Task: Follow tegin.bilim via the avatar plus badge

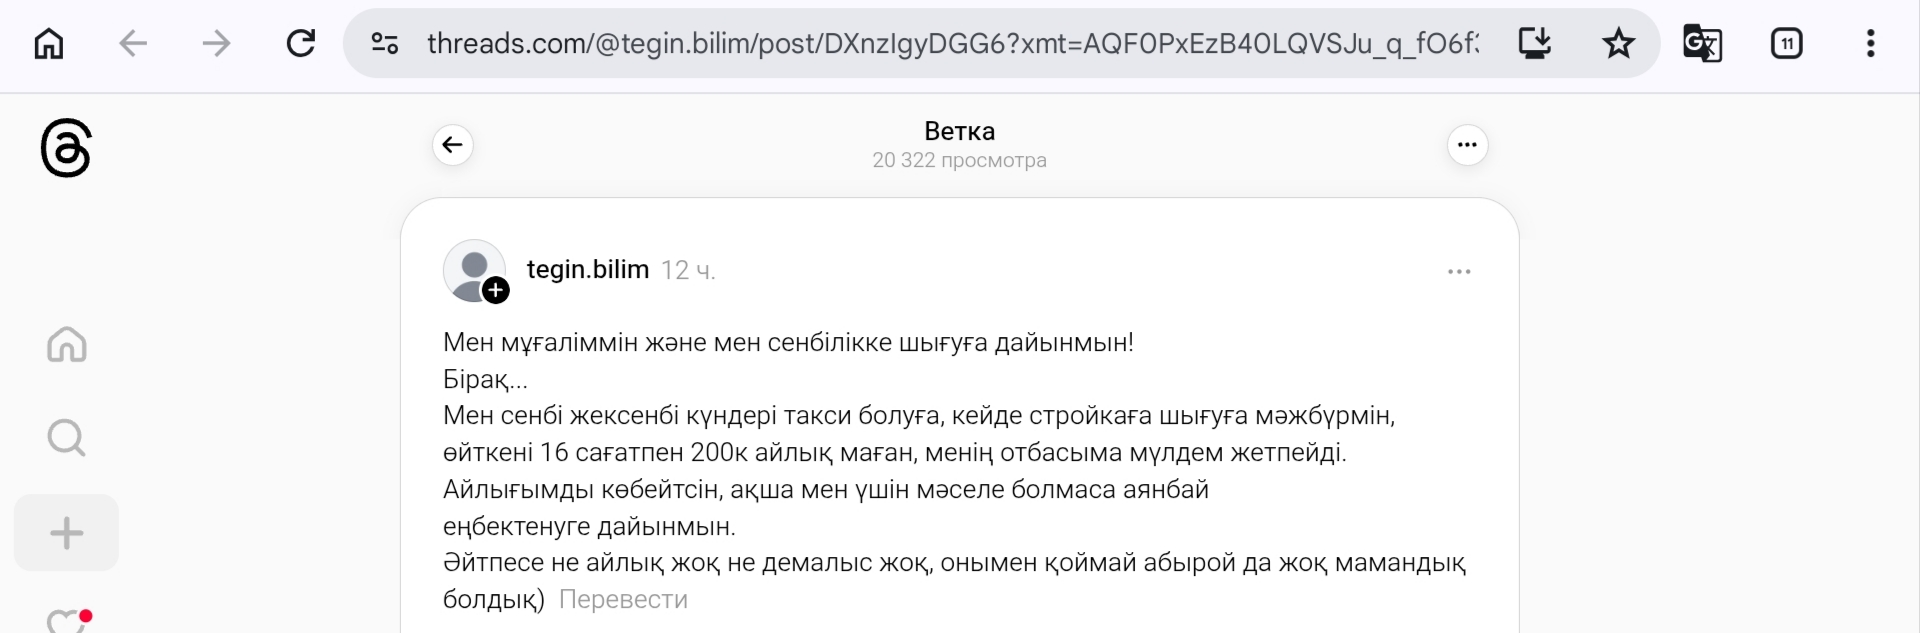Action: (496, 290)
